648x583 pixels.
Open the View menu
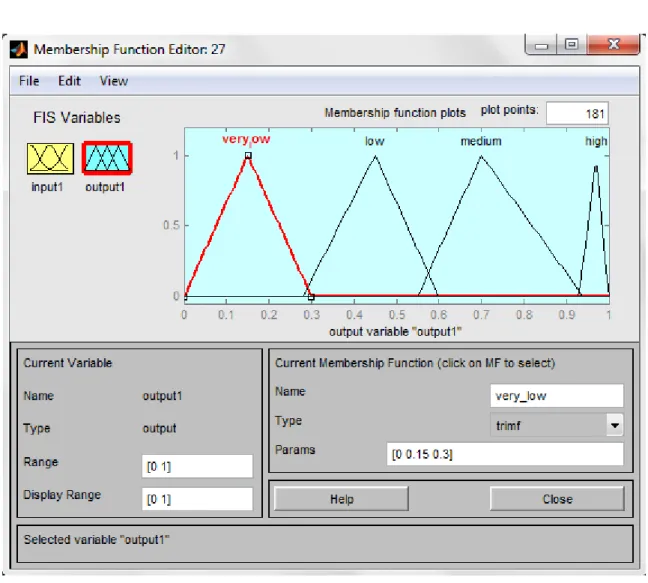tap(114, 81)
